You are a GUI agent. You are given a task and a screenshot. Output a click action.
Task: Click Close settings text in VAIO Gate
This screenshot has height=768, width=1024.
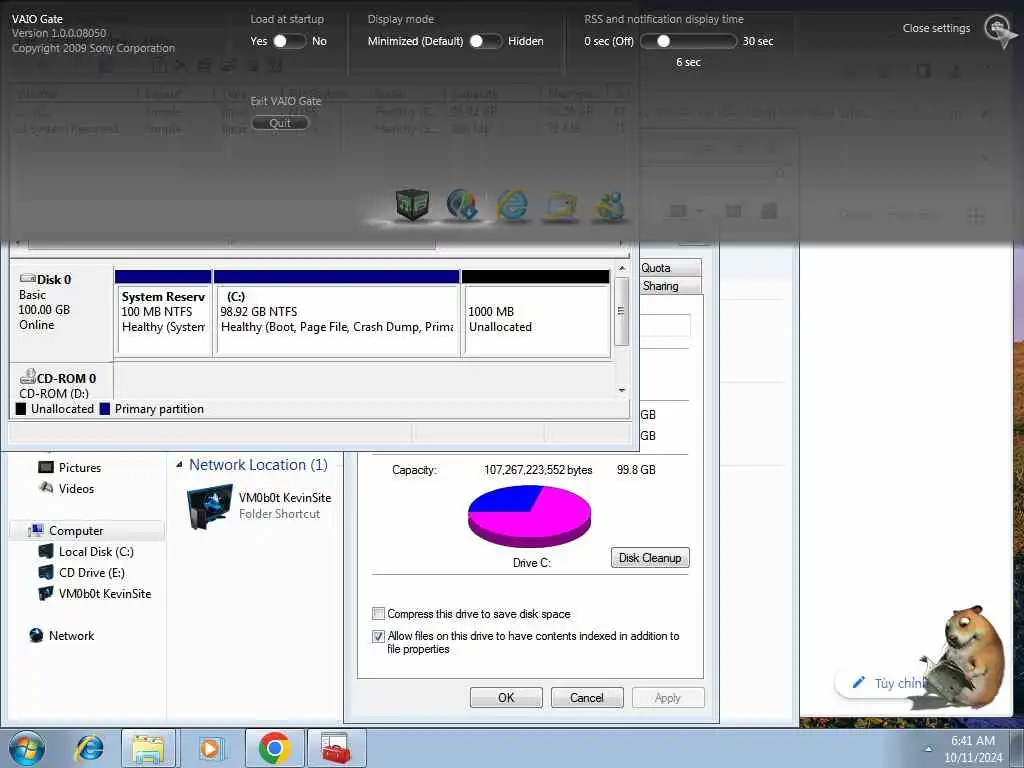pyautogui.click(x=936, y=28)
